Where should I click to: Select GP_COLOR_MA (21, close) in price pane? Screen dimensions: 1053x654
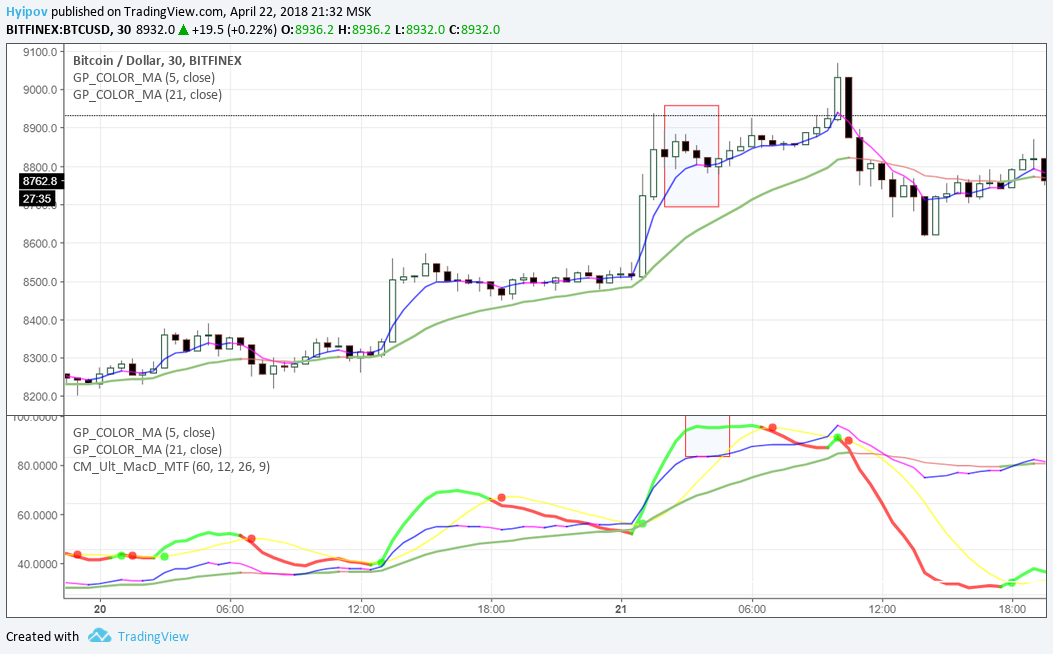(x=147, y=95)
